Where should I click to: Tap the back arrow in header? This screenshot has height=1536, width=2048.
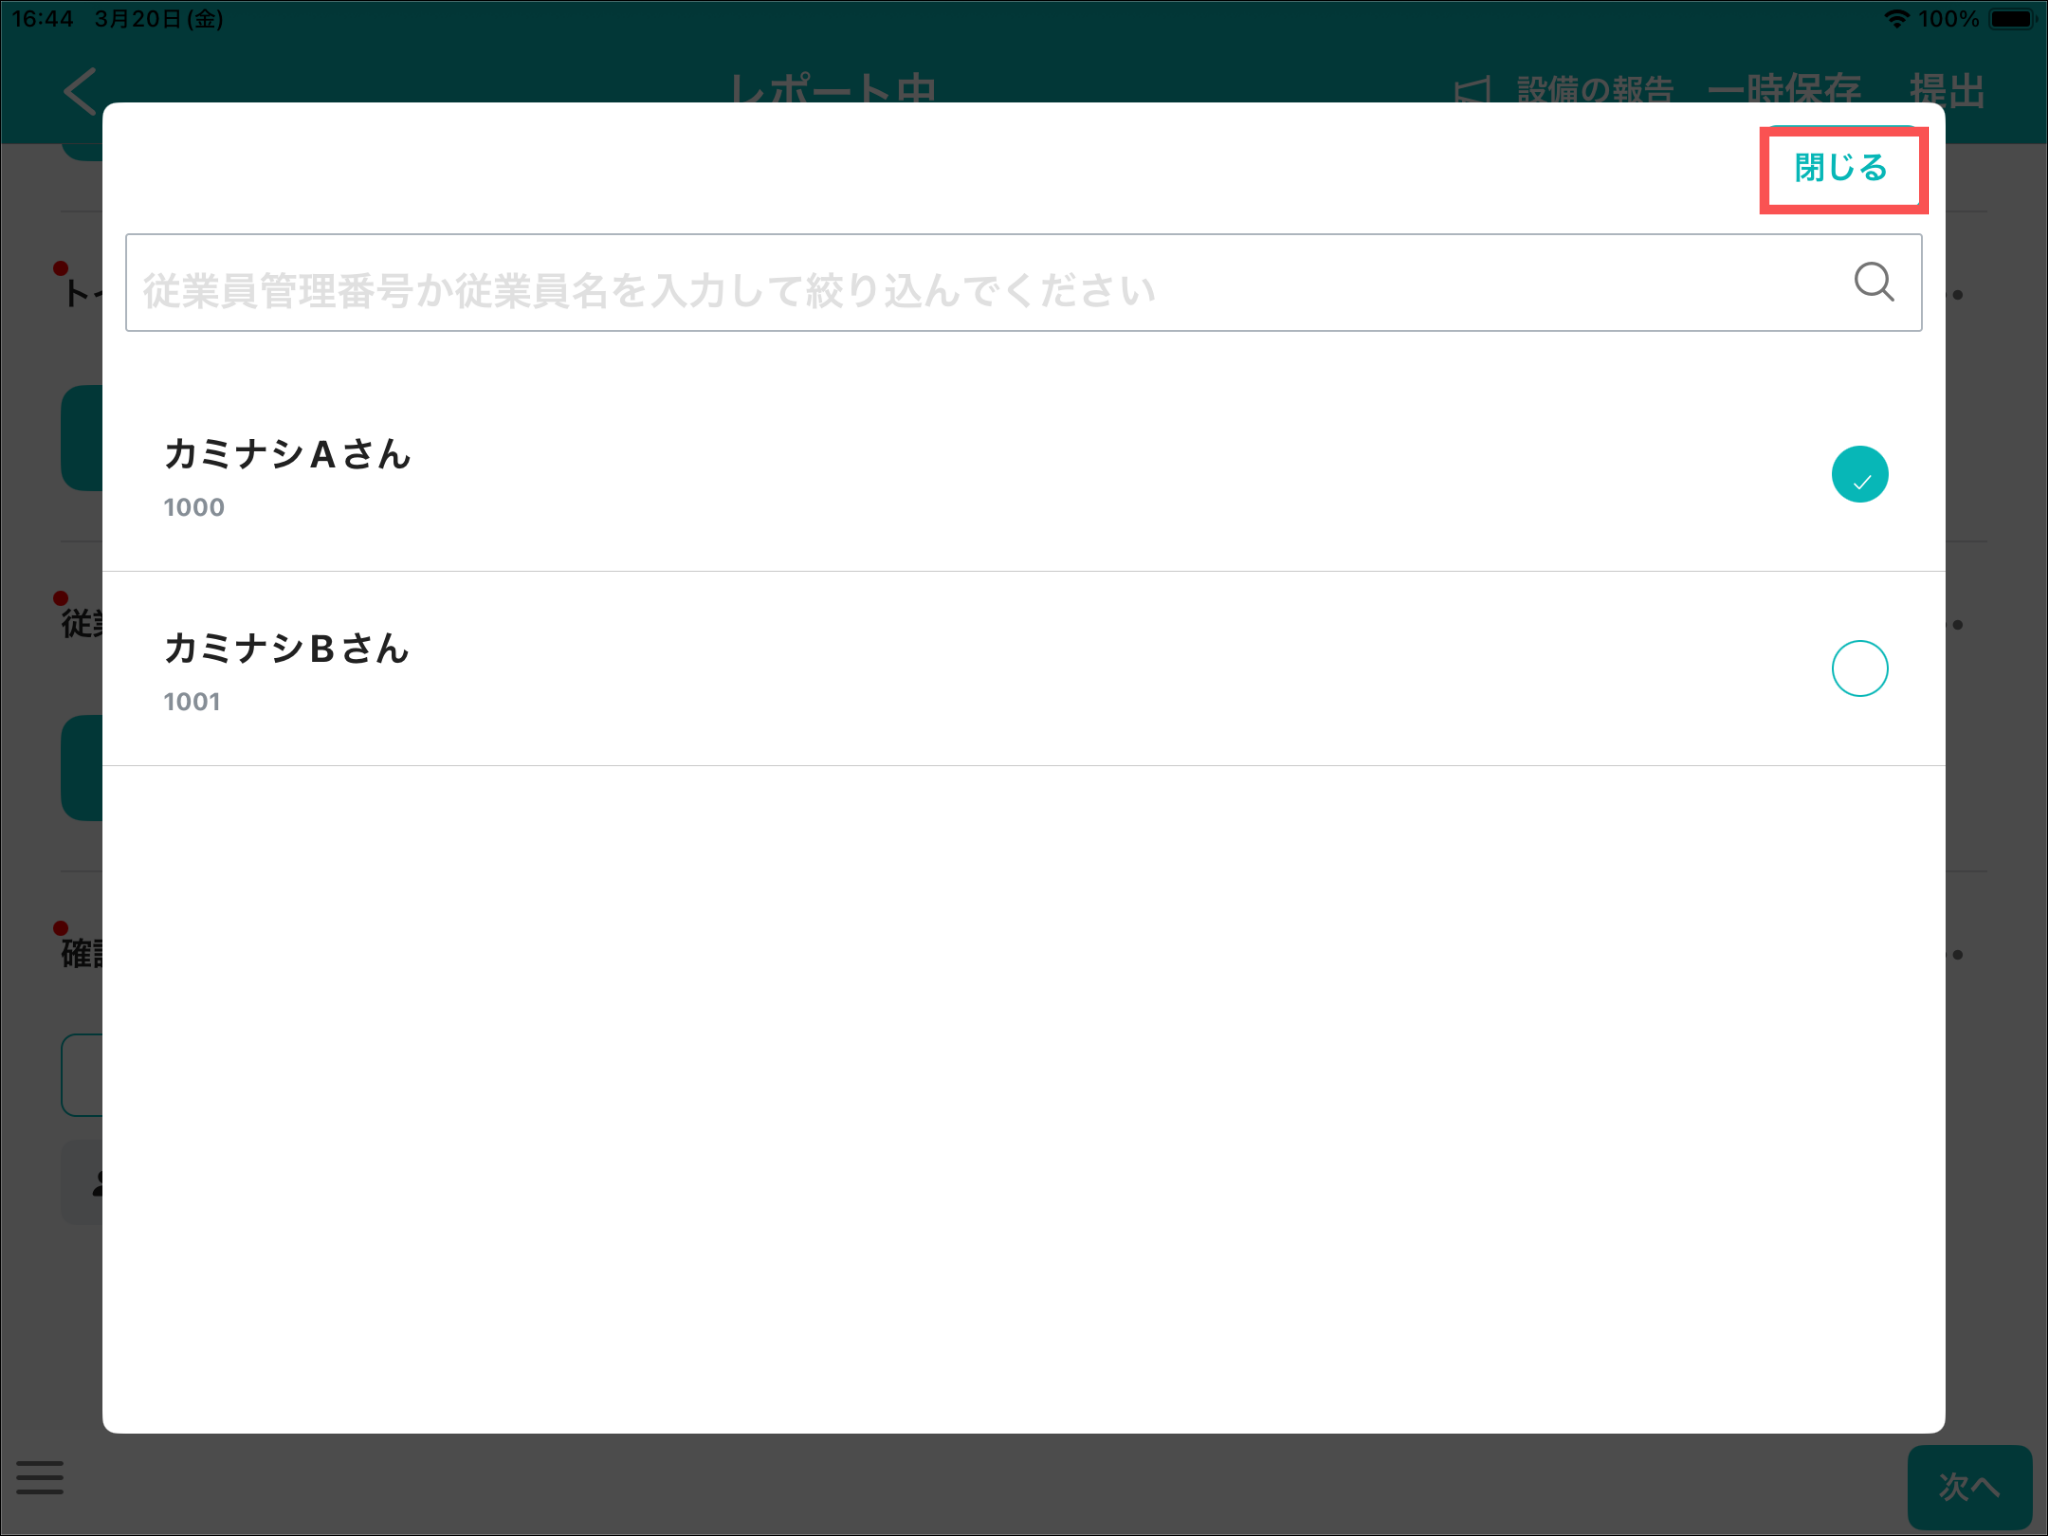pos(80,91)
